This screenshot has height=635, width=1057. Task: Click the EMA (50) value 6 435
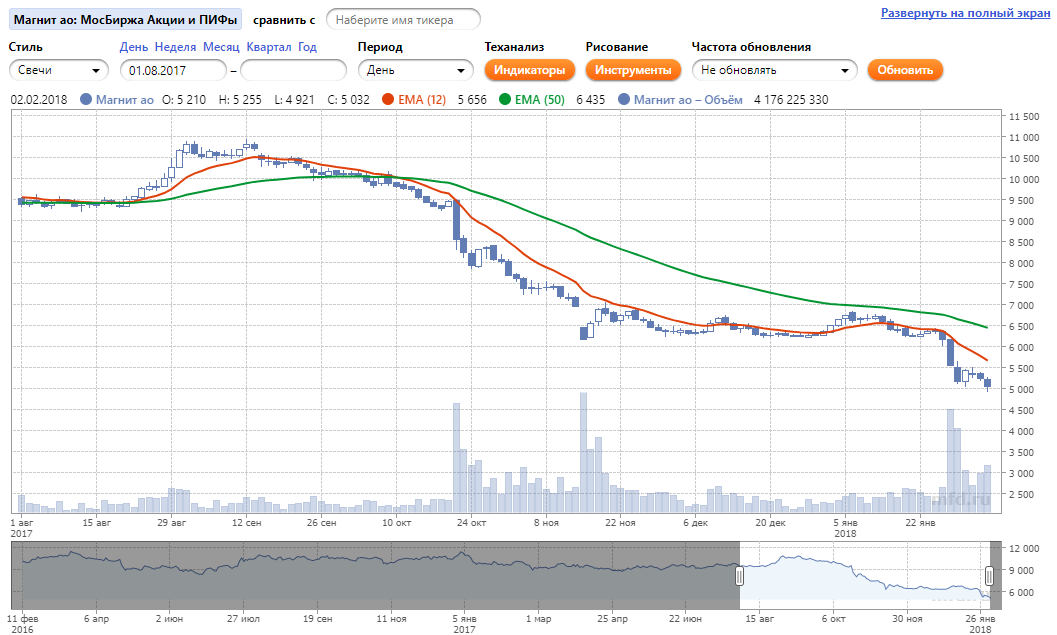point(591,100)
